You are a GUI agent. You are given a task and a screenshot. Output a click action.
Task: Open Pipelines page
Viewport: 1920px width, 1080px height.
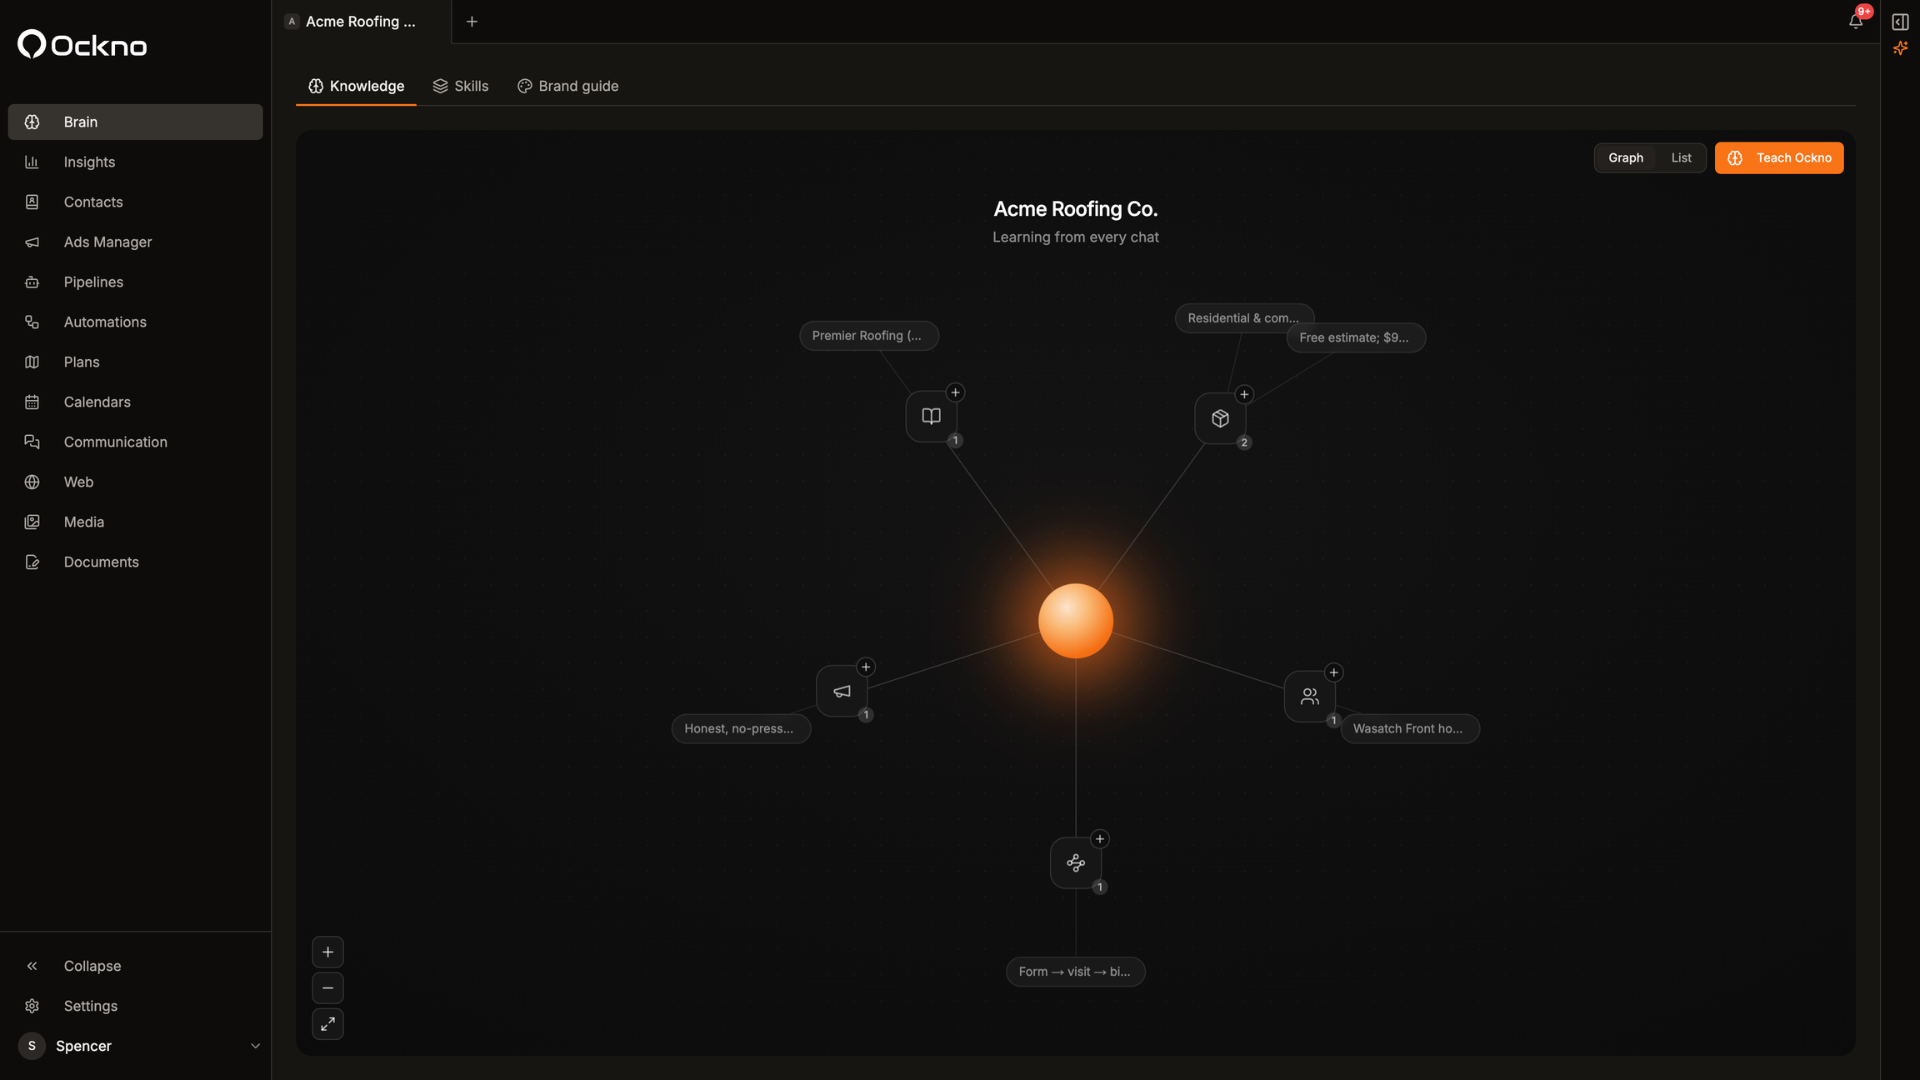click(135, 282)
